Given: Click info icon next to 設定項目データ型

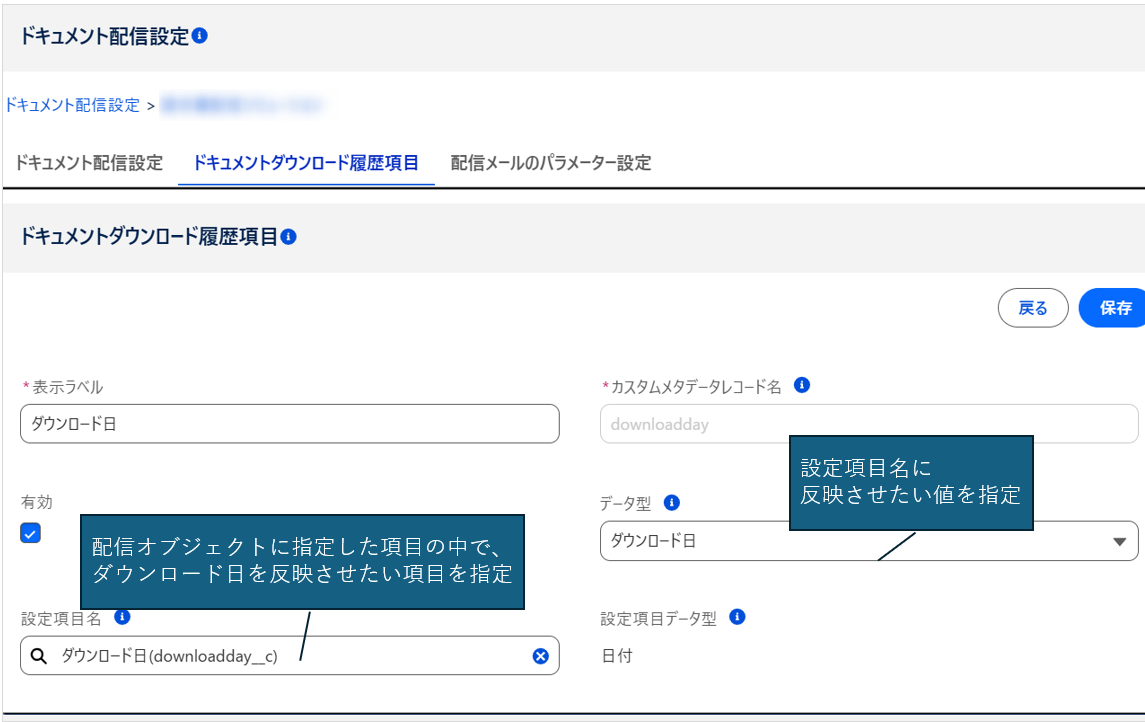Looking at the screenshot, I should [x=737, y=617].
